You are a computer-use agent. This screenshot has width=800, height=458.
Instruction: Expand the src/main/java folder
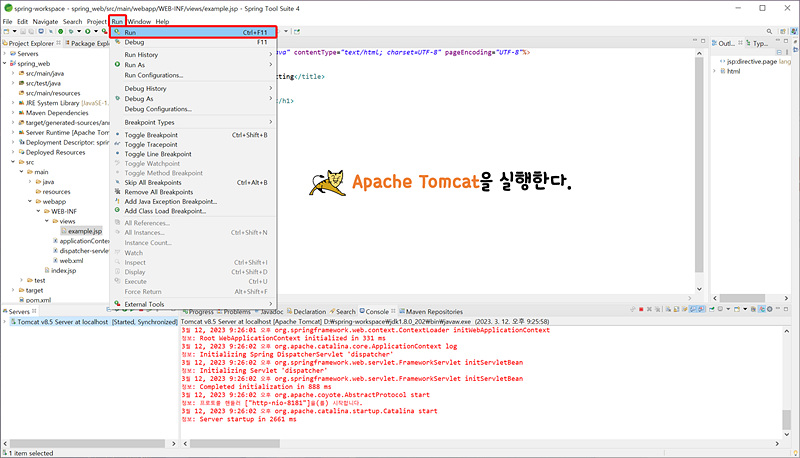(13, 73)
